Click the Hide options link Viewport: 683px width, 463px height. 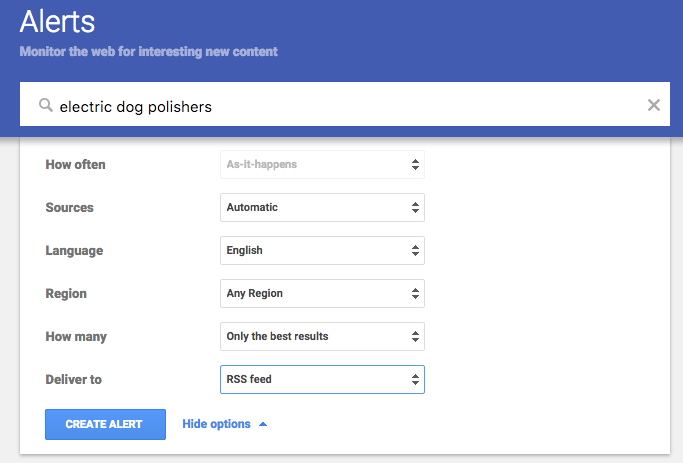(216, 424)
